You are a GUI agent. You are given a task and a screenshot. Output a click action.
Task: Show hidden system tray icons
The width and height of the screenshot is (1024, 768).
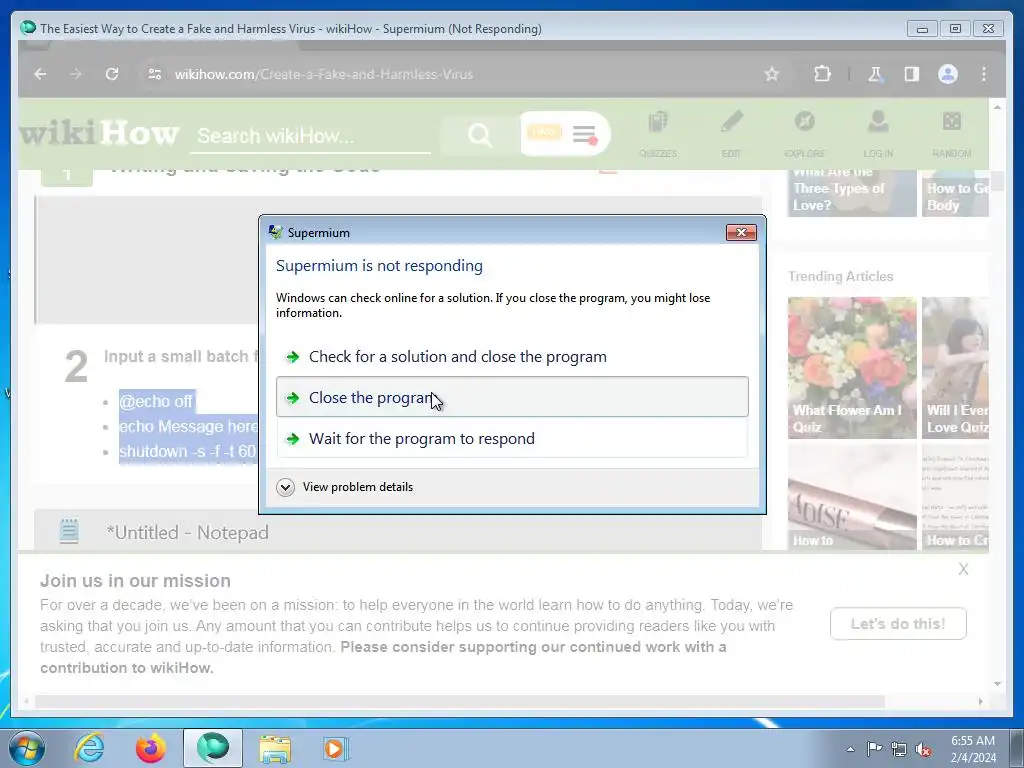tap(850, 749)
